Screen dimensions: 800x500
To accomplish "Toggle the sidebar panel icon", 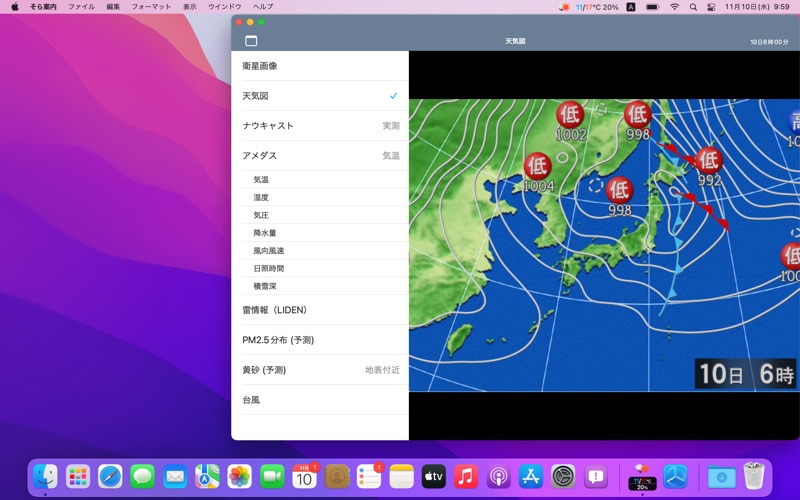I will [251, 41].
